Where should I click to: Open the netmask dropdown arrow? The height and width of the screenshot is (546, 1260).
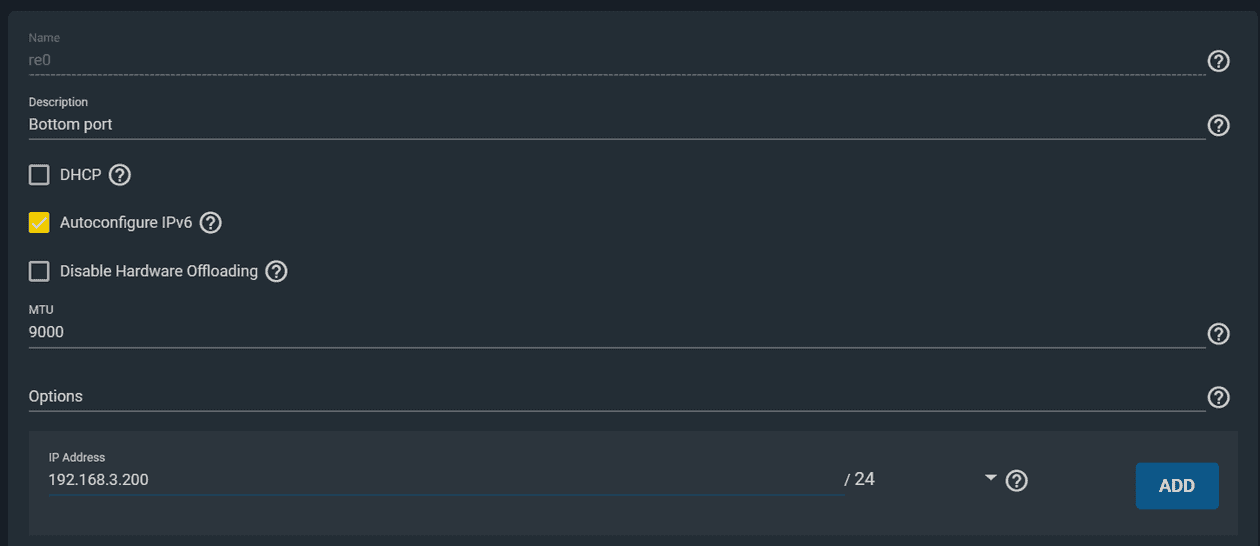tap(991, 478)
